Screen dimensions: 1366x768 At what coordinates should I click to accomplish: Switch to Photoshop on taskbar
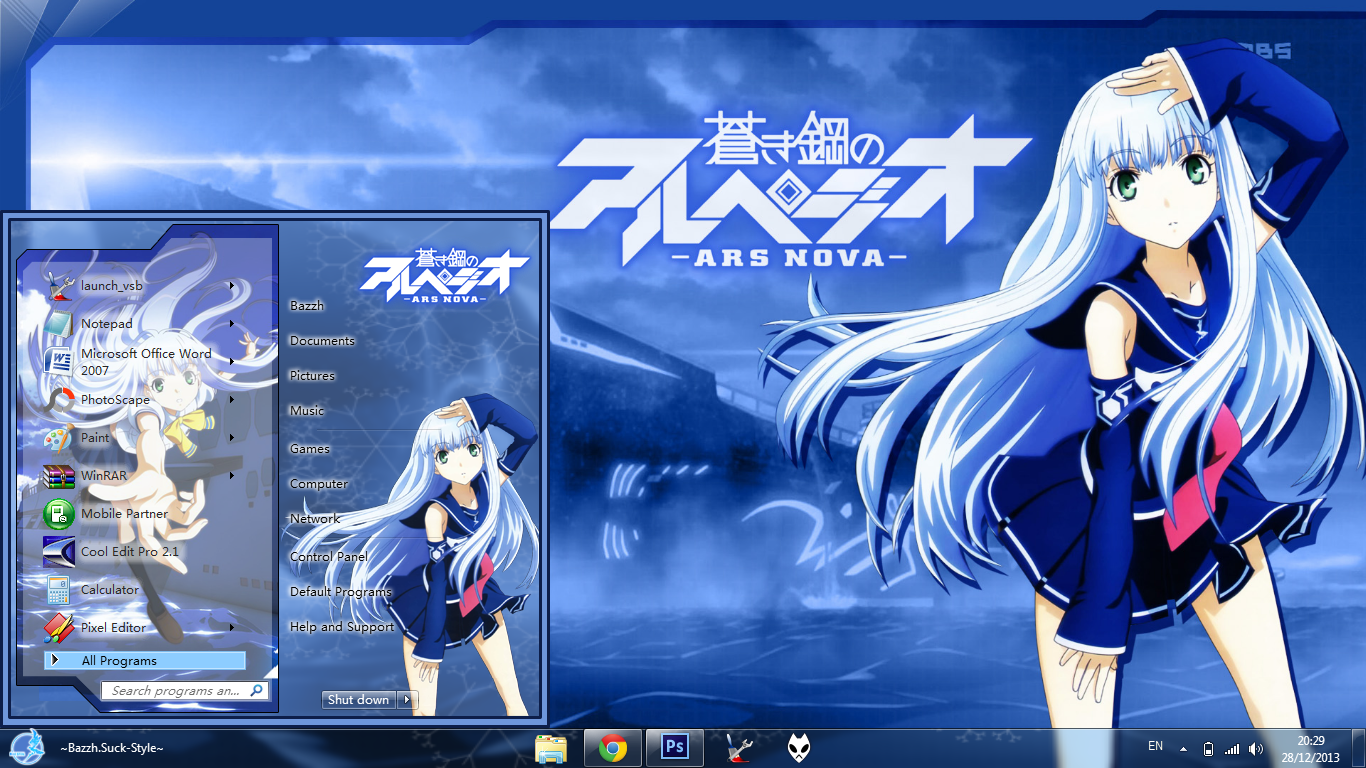(675, 747)
